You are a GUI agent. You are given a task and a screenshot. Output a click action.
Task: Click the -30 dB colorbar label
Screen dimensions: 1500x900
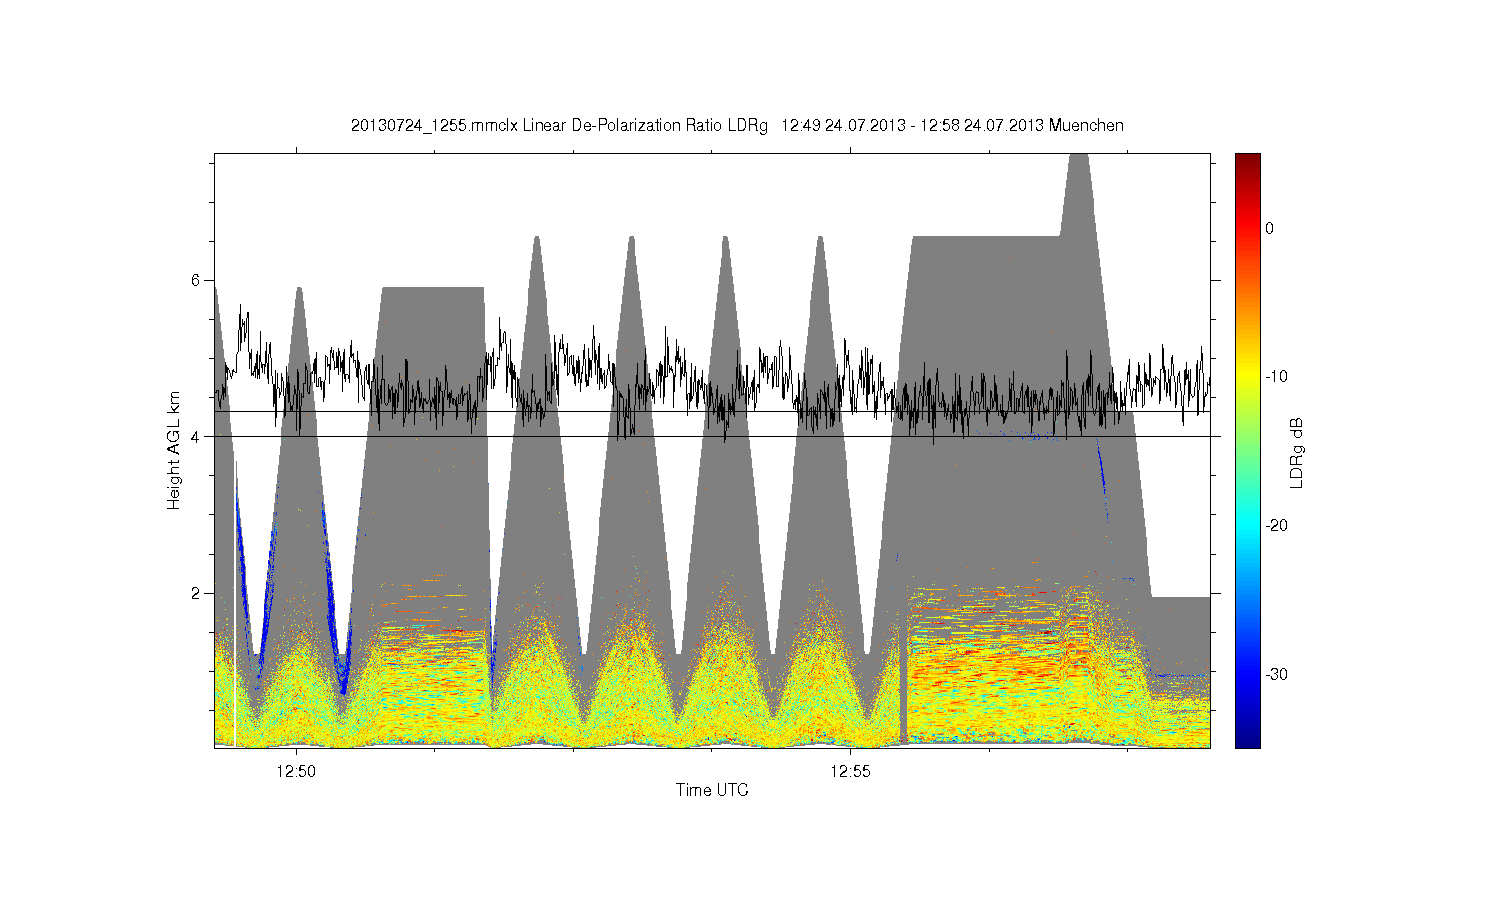click(x=1275, y=675)
